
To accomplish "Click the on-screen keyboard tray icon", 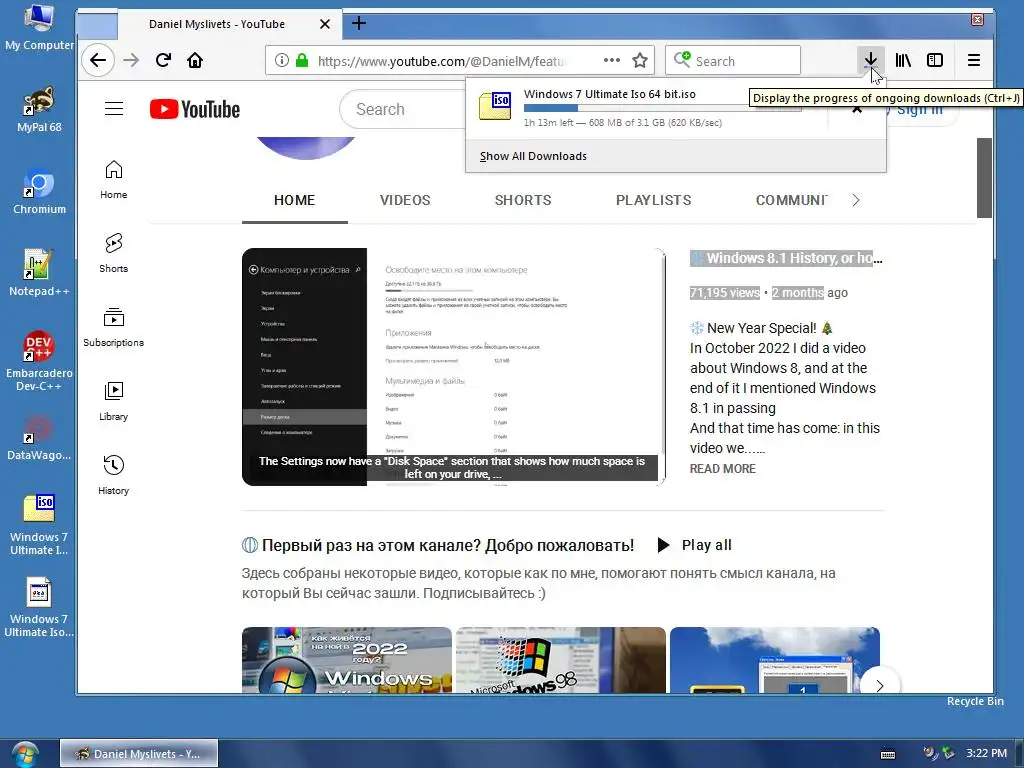I will [888, 754].
